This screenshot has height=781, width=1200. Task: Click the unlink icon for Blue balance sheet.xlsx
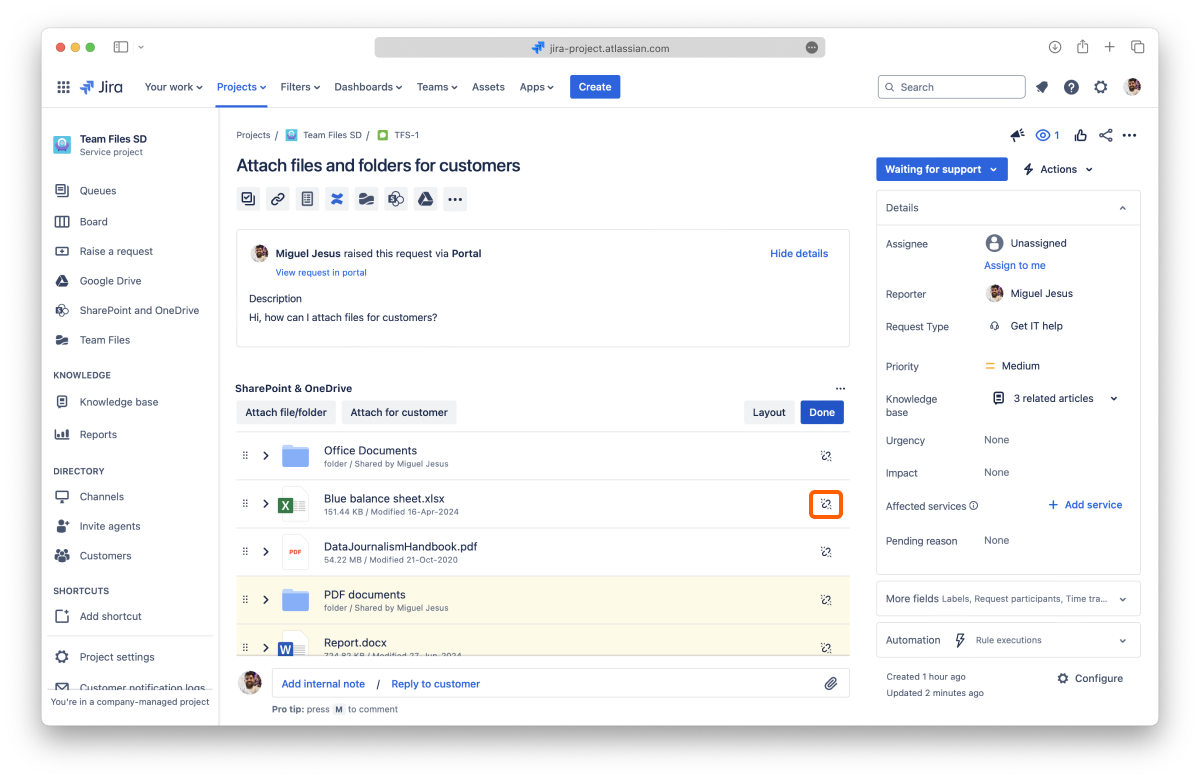click(826, 504)
